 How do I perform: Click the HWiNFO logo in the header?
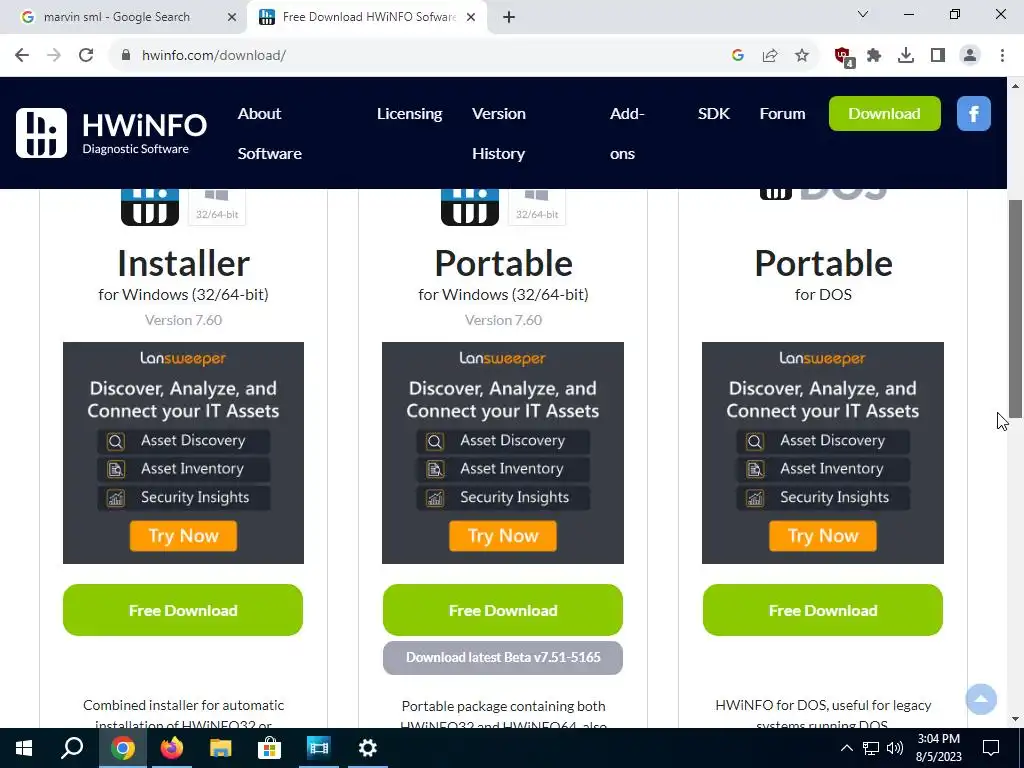111,133
